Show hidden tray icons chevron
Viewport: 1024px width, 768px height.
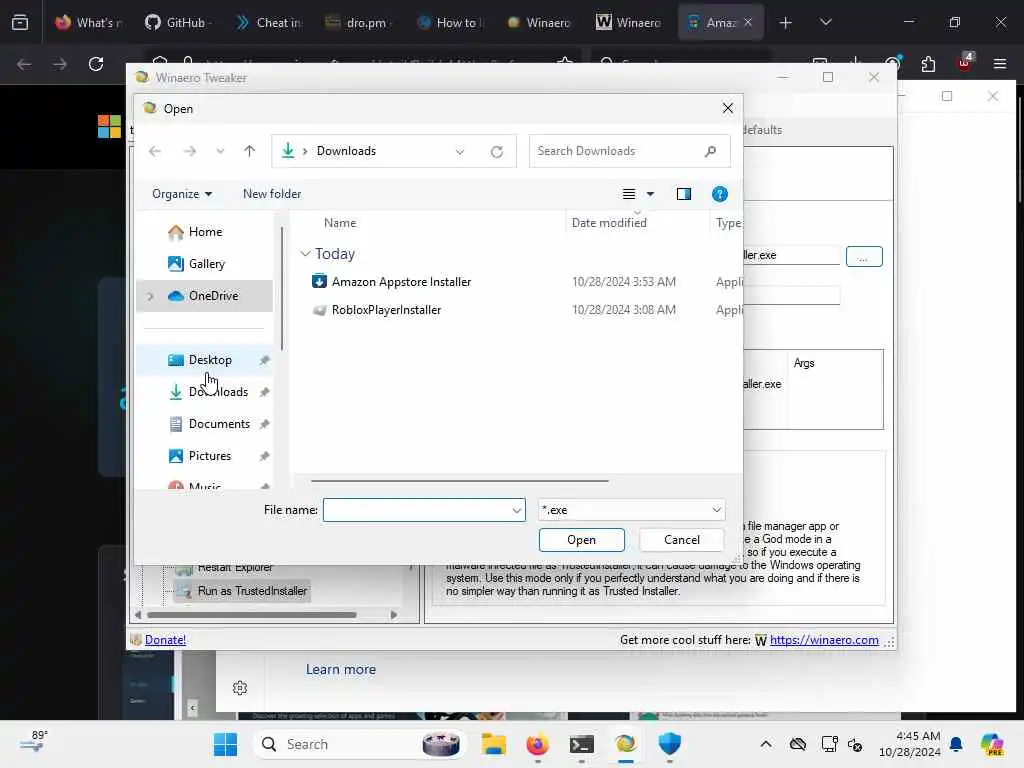pyautogui.click(x=766, y=744)
